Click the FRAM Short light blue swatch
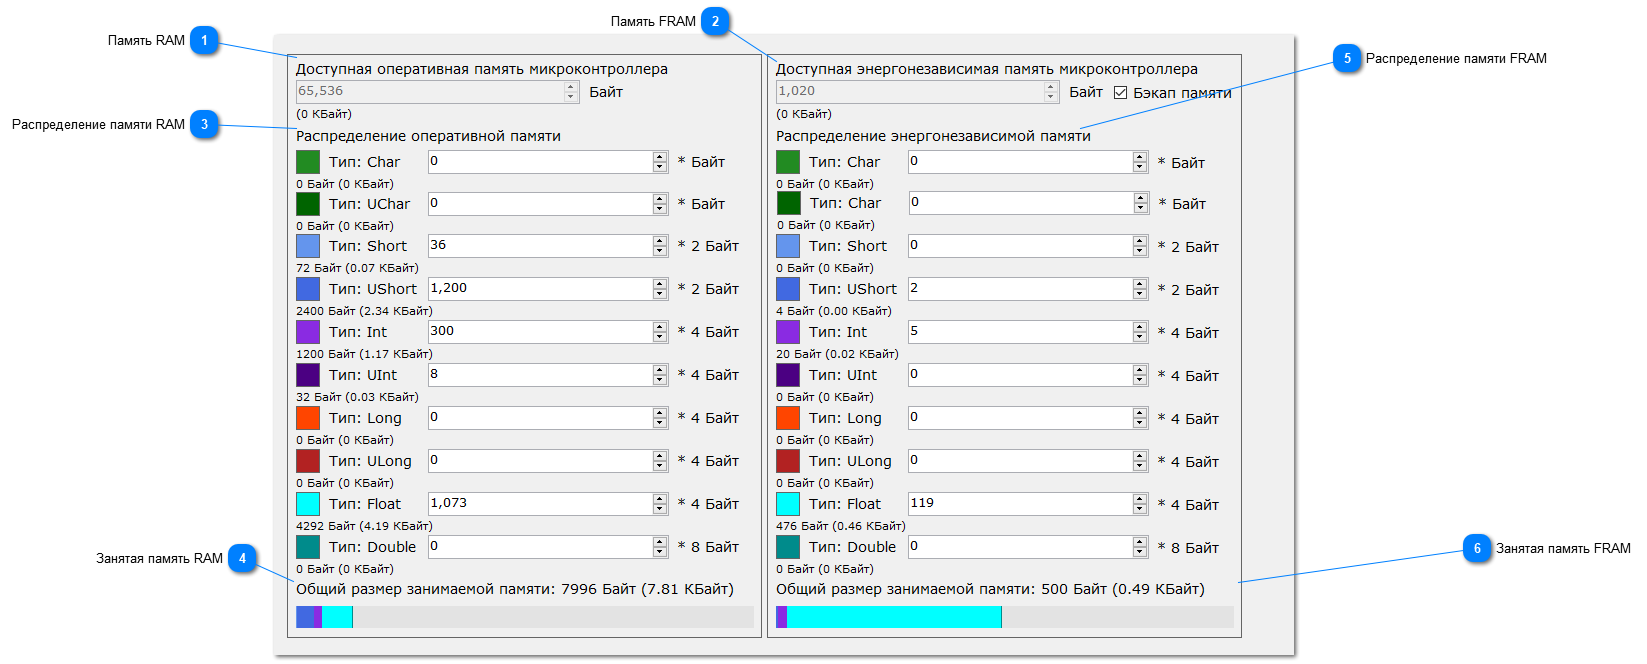The image size is (1647, 664). (788, 246)
